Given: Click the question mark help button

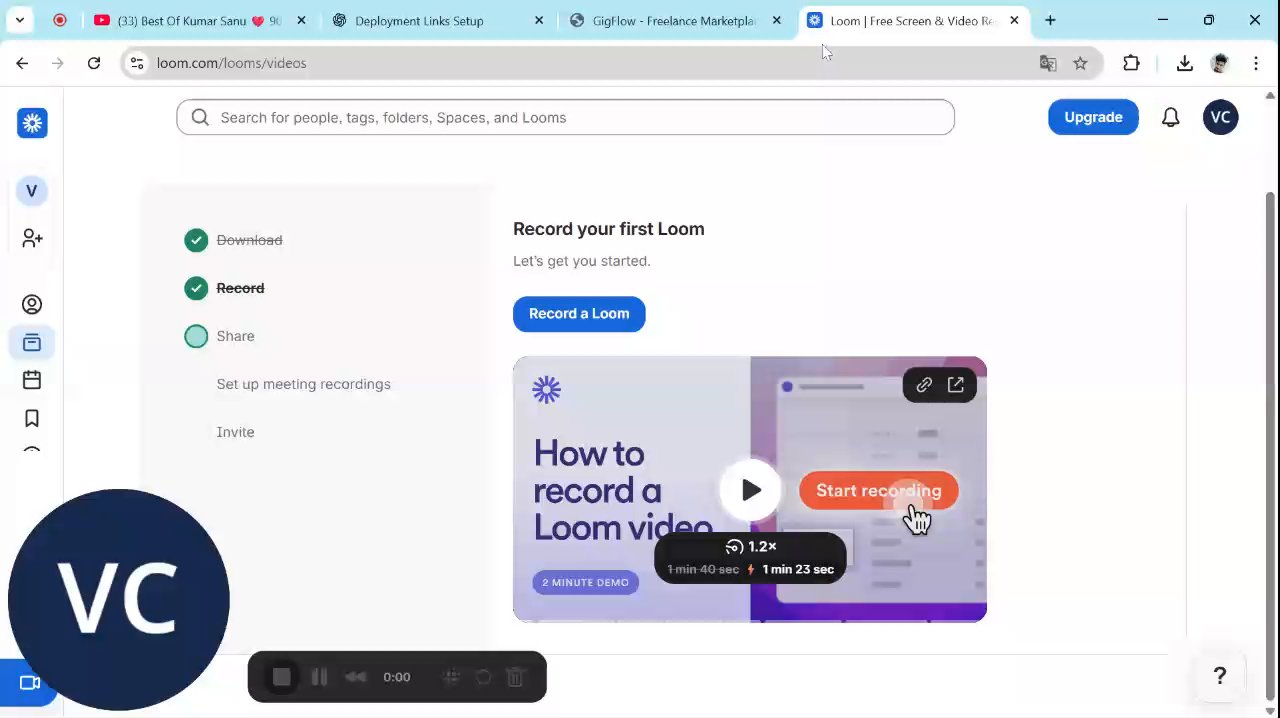Looking at the screenshot, I should coord(1220,677).
